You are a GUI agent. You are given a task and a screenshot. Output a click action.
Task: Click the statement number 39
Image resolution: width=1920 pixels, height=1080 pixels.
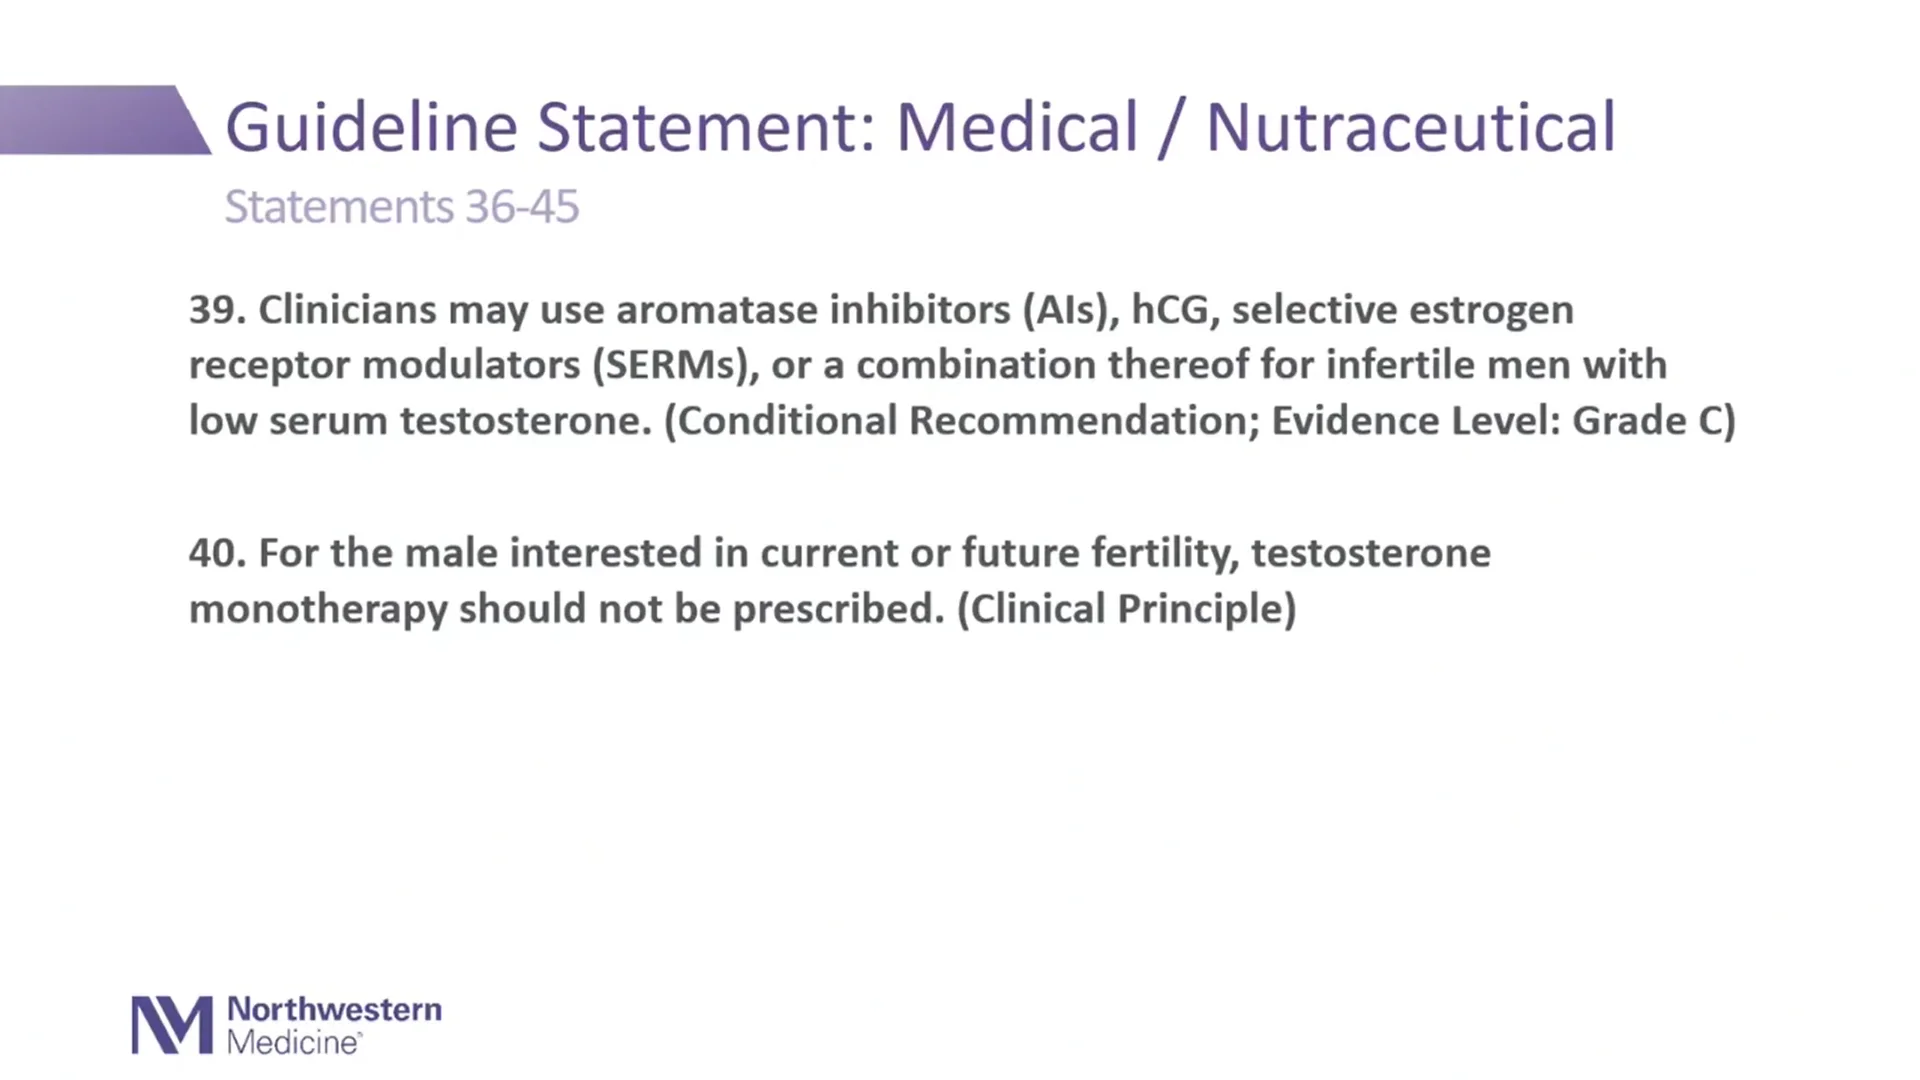click(217, 310)
